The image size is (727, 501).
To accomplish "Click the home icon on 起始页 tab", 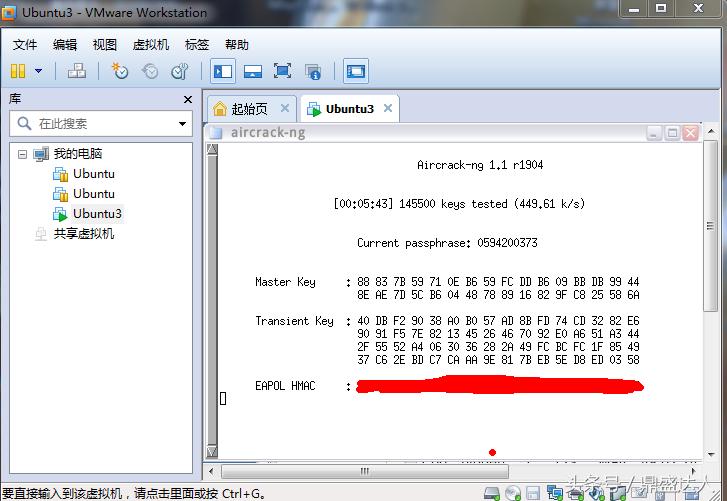I will 220,109.
